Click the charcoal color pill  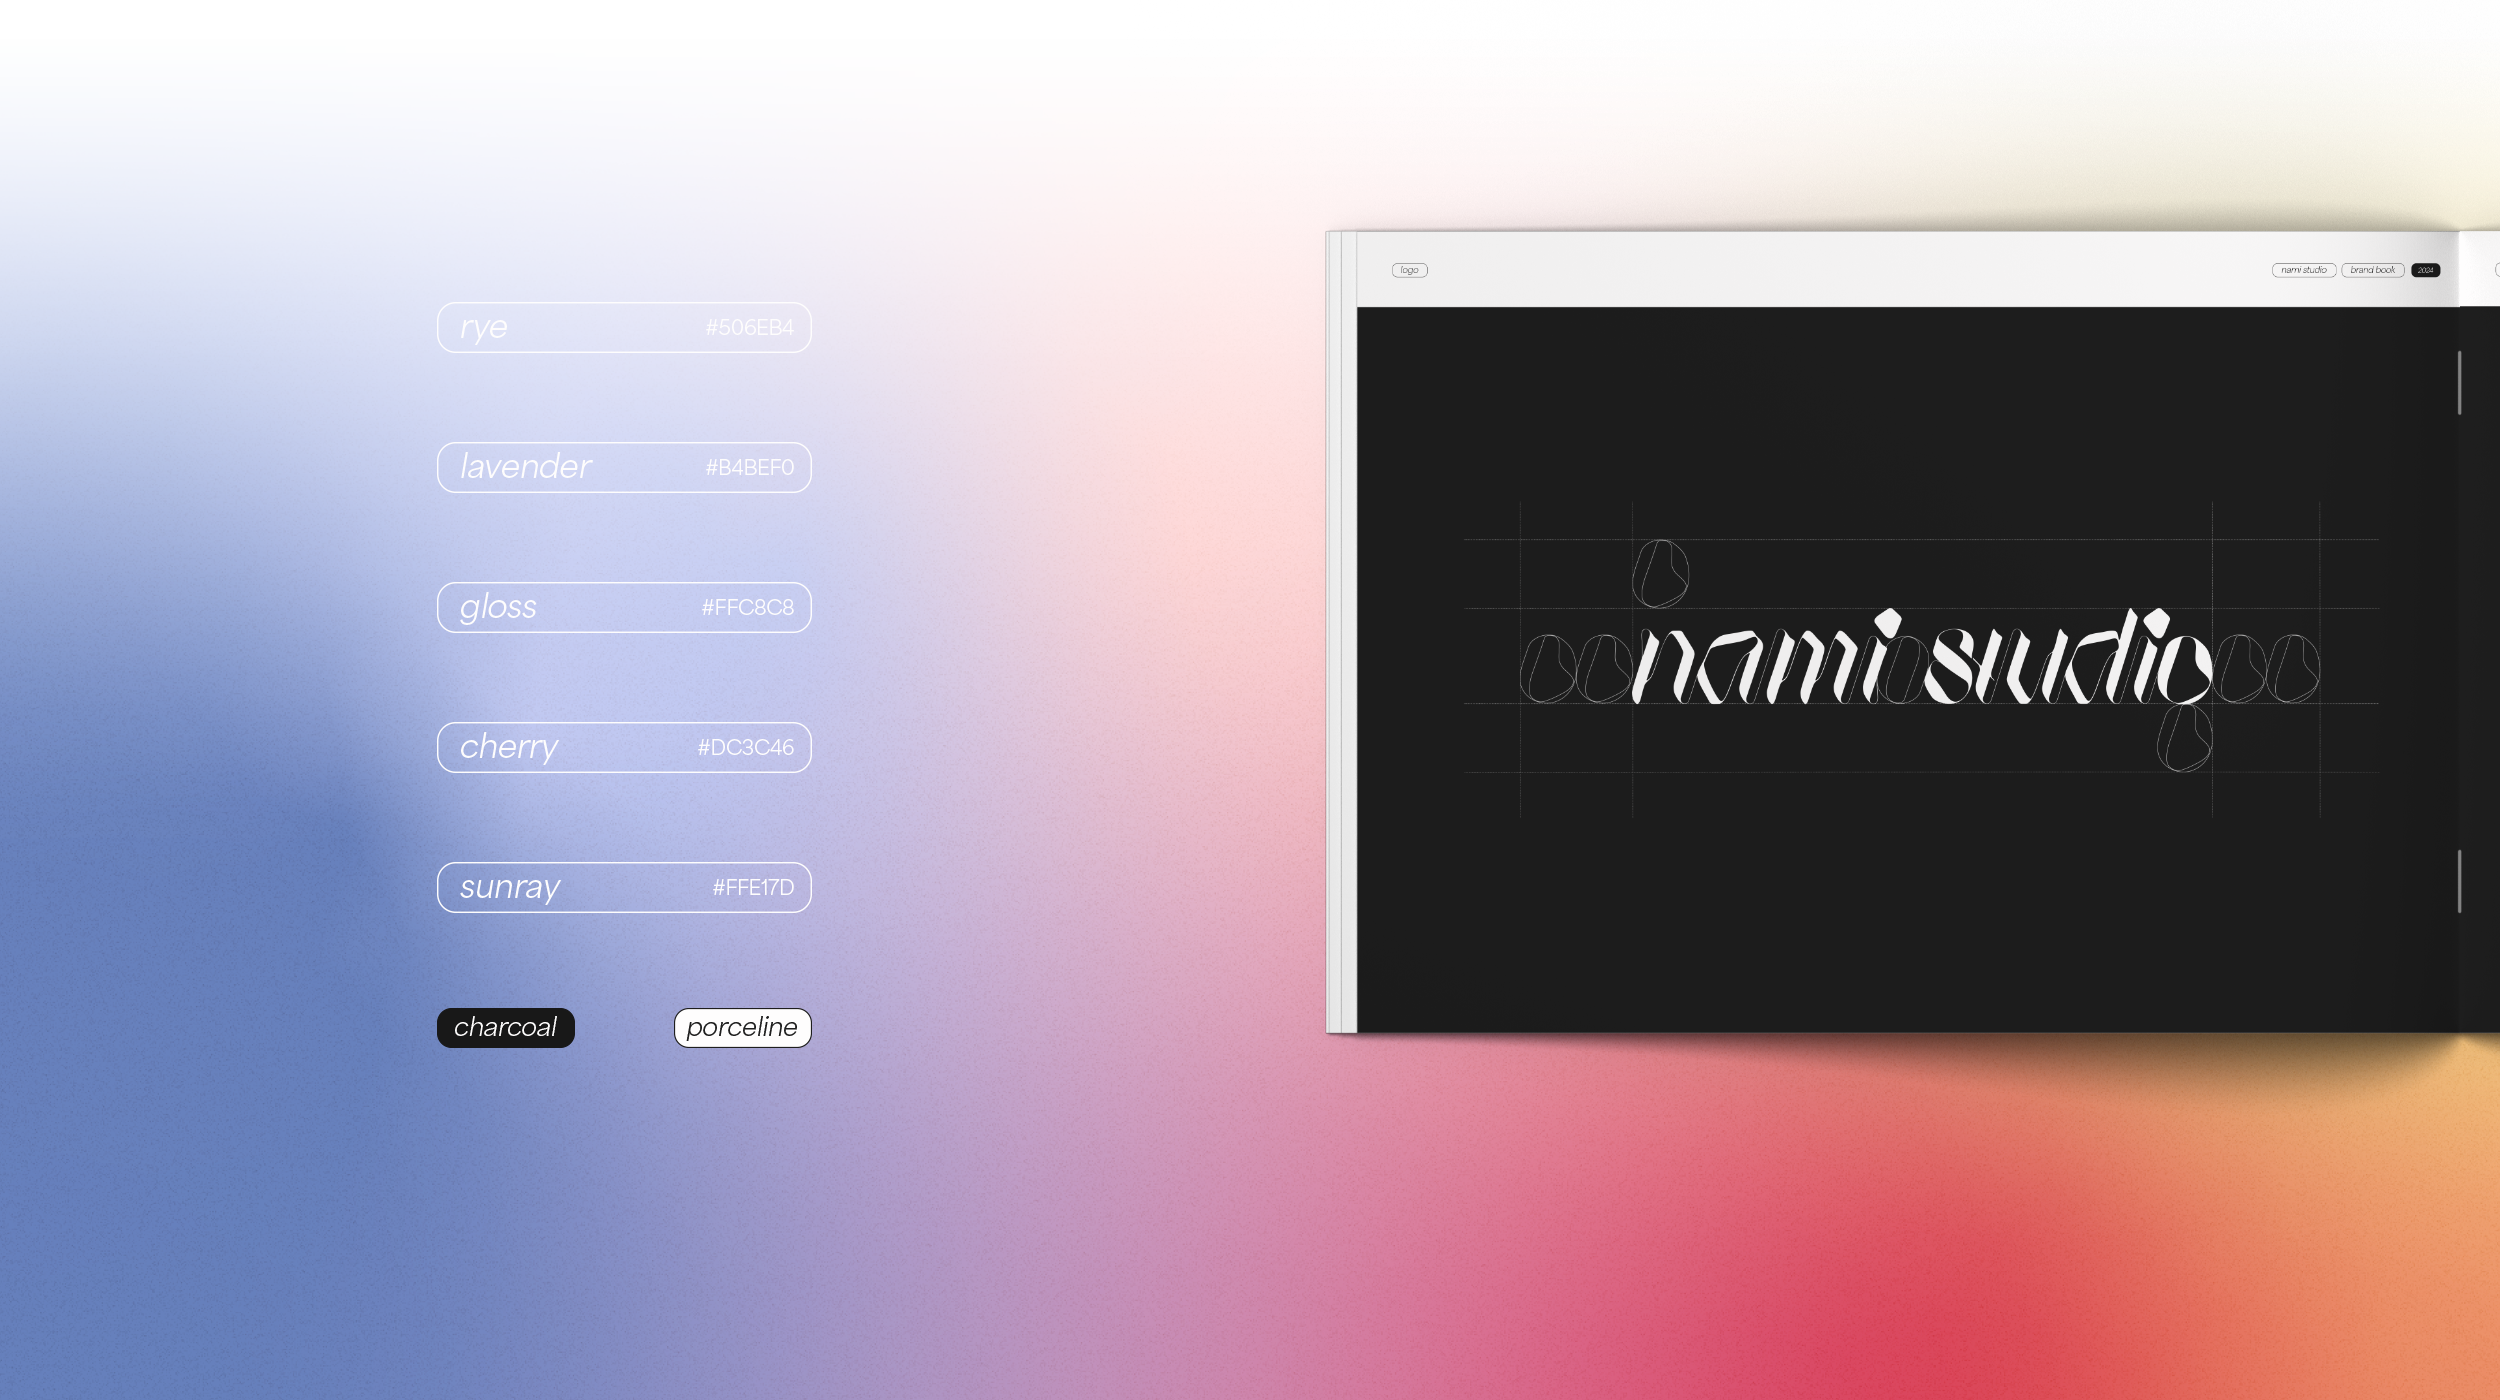coord(506,1027)
